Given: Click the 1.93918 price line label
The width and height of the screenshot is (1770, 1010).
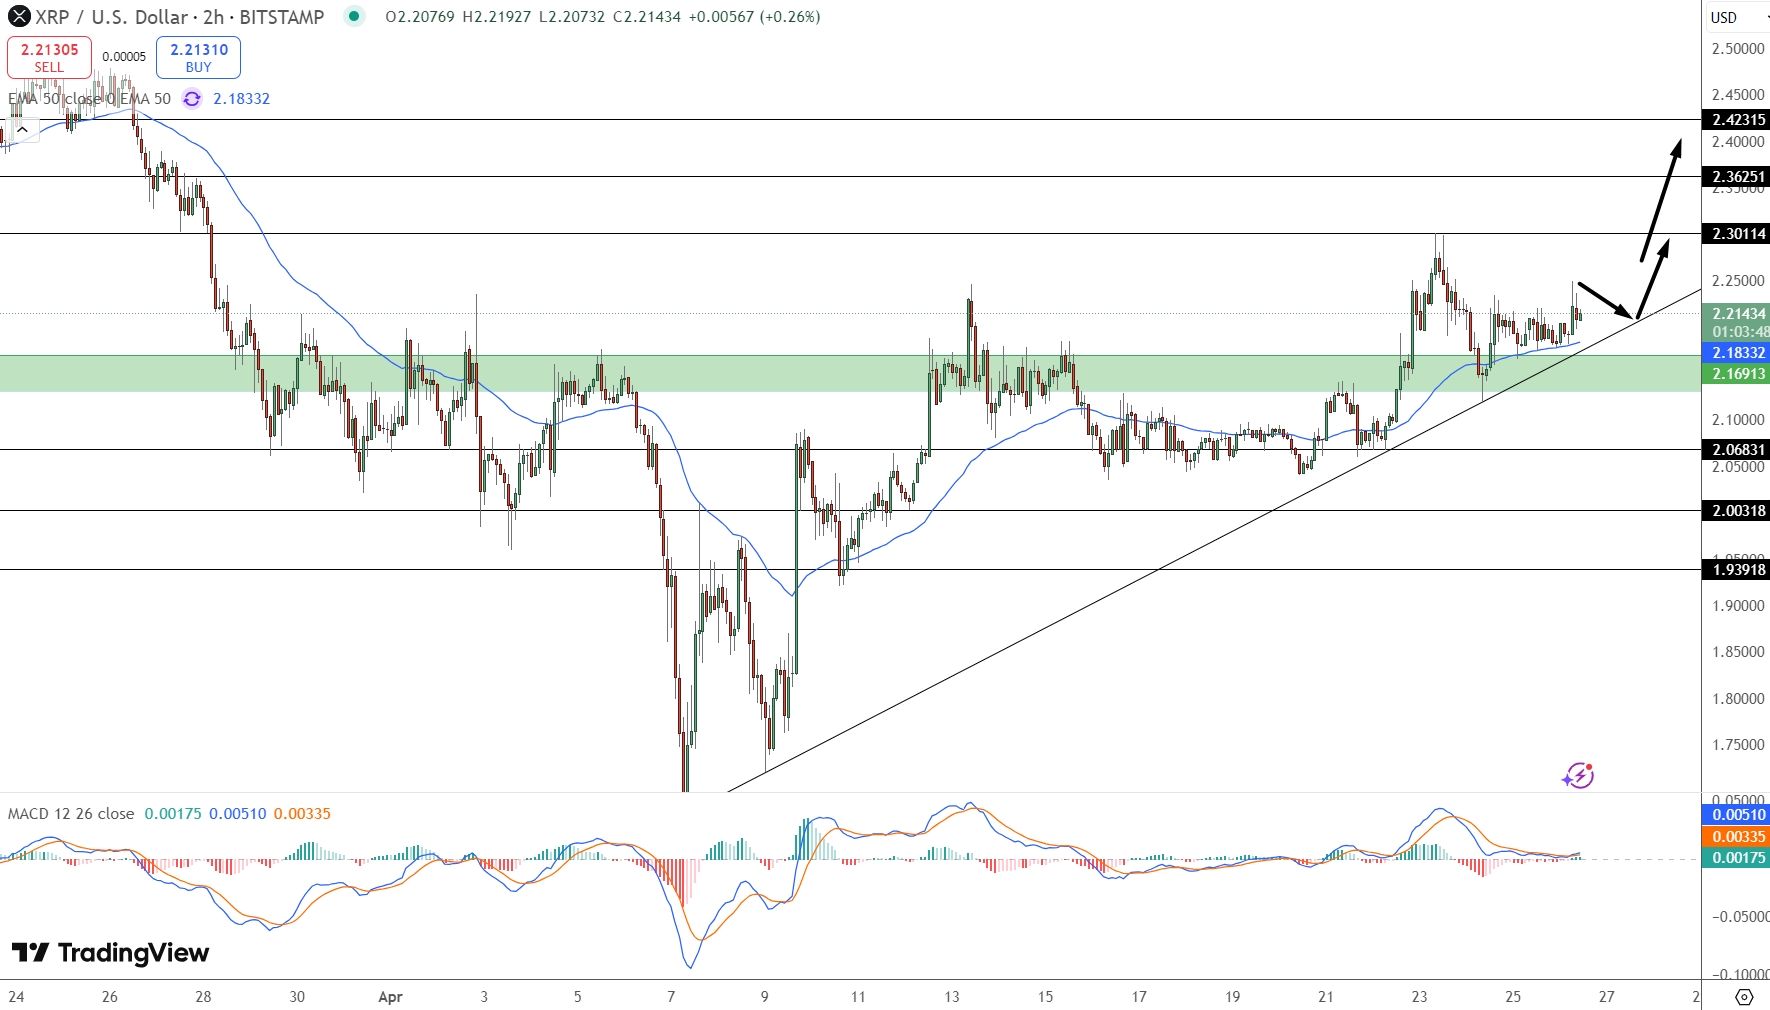Looking at the screenshot, I should [x=1736, y=570].
